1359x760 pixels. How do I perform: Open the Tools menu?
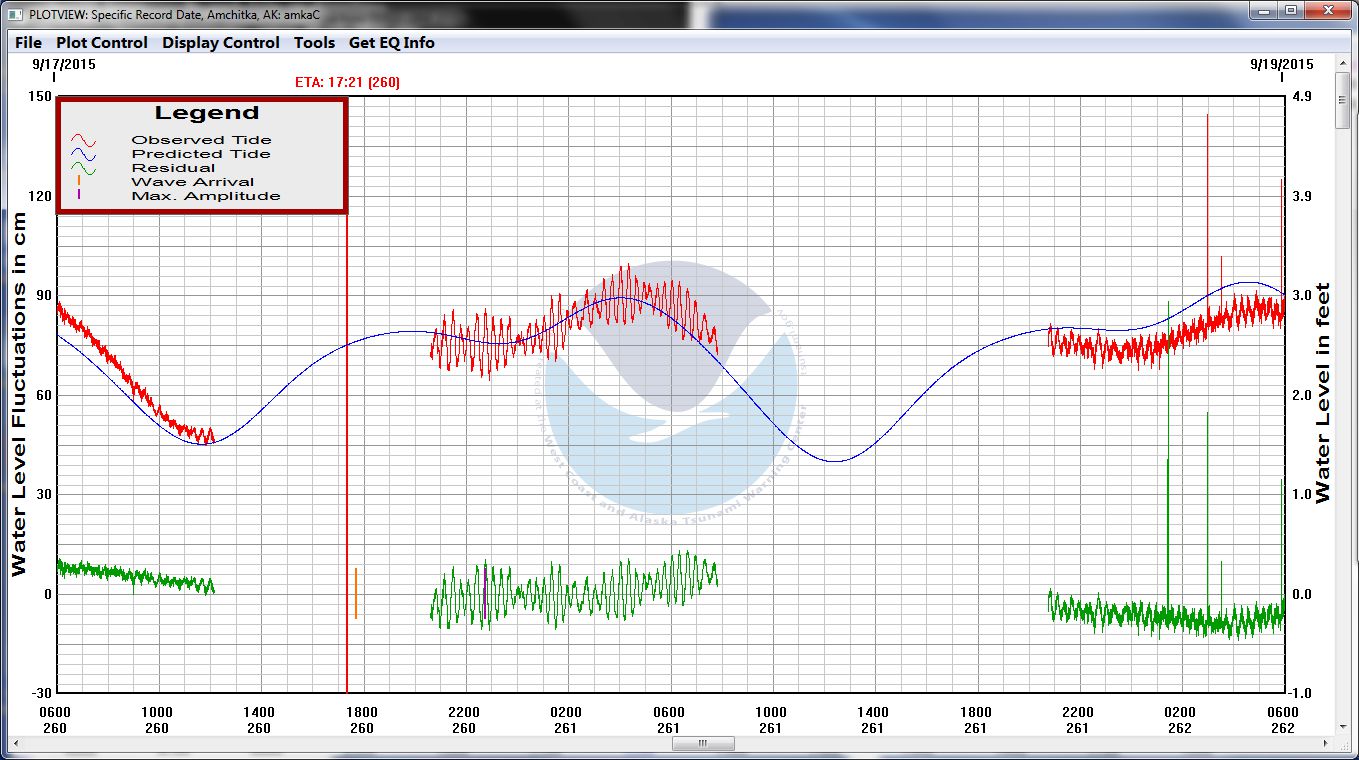pos(314,43)
